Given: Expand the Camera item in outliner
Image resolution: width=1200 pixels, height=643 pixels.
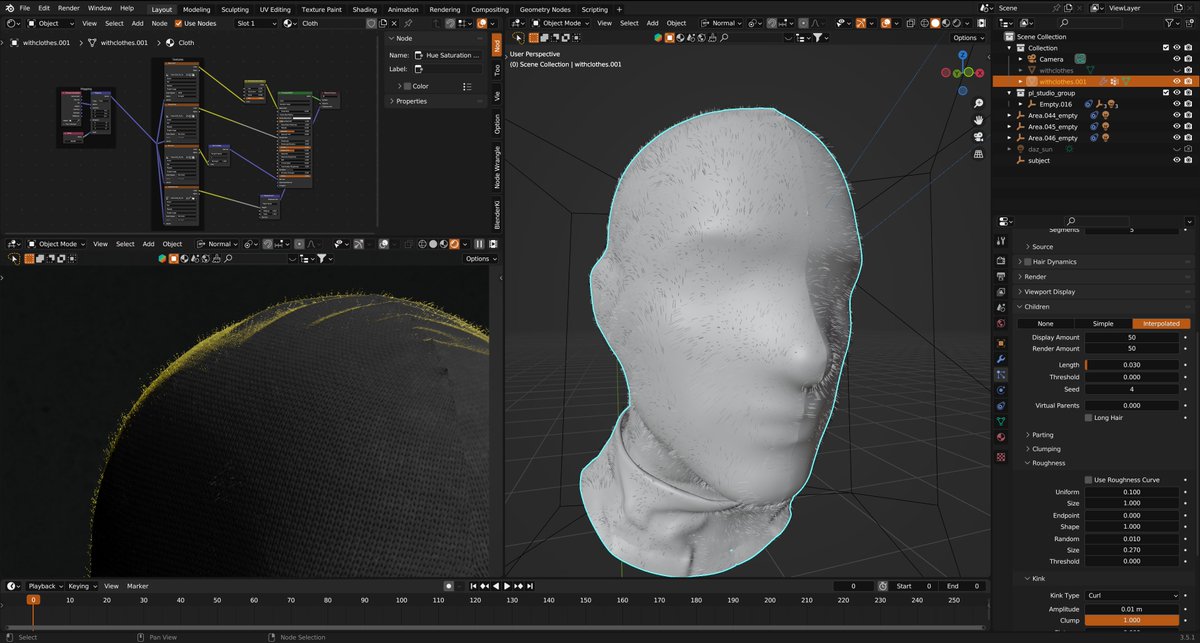Looking at the screenshot, I should tap(1021, 59).
